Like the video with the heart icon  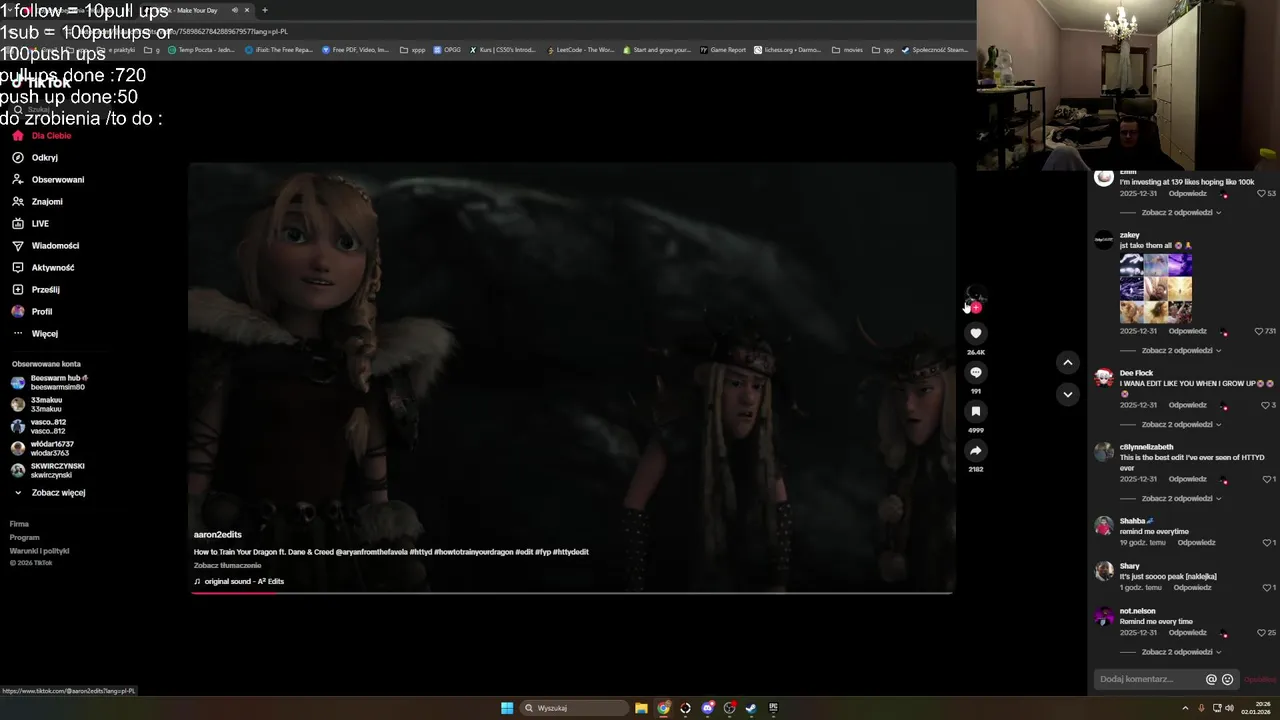[976, 334]
